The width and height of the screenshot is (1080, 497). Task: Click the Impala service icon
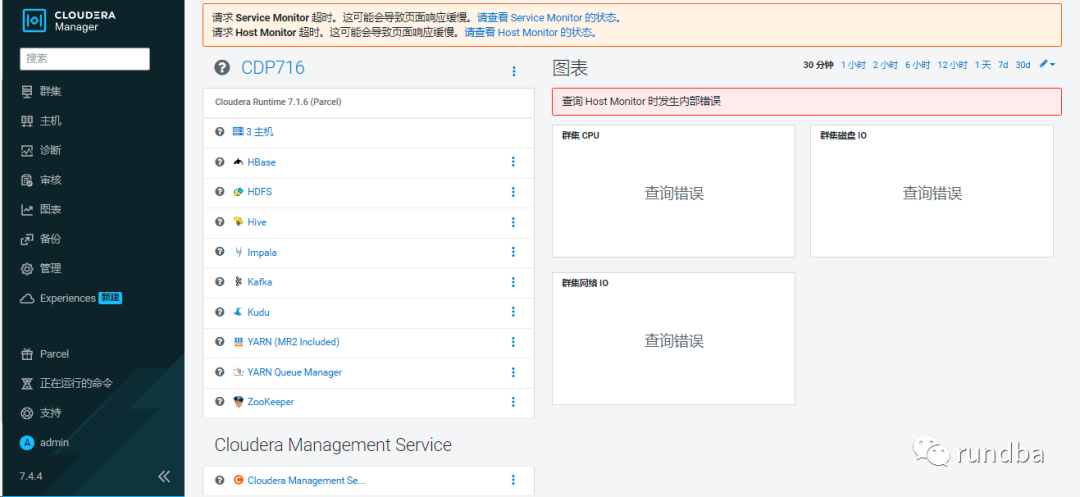point(238,252)
